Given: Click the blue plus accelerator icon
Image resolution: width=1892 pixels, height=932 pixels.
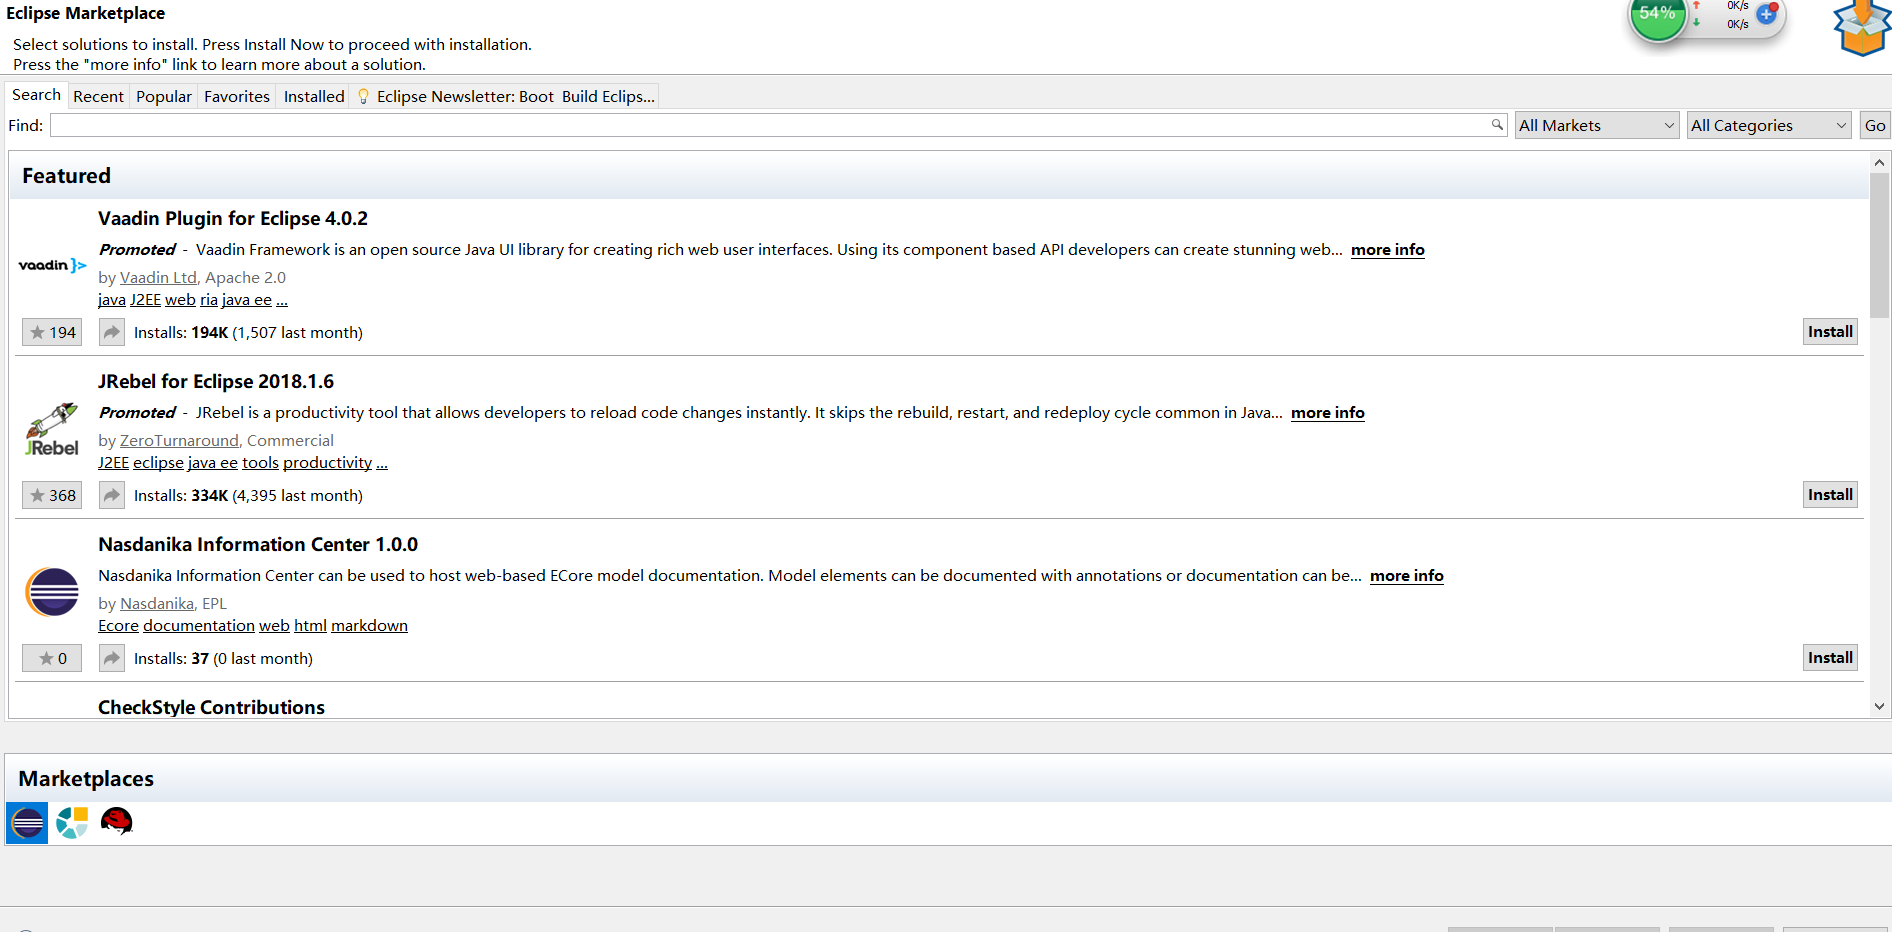Looking at the screenshot, I should 1767,14.
